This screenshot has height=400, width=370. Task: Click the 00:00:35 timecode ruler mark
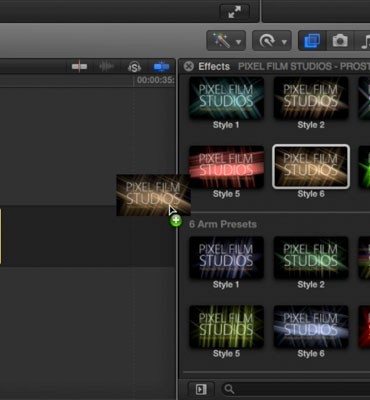click(156, 80)
